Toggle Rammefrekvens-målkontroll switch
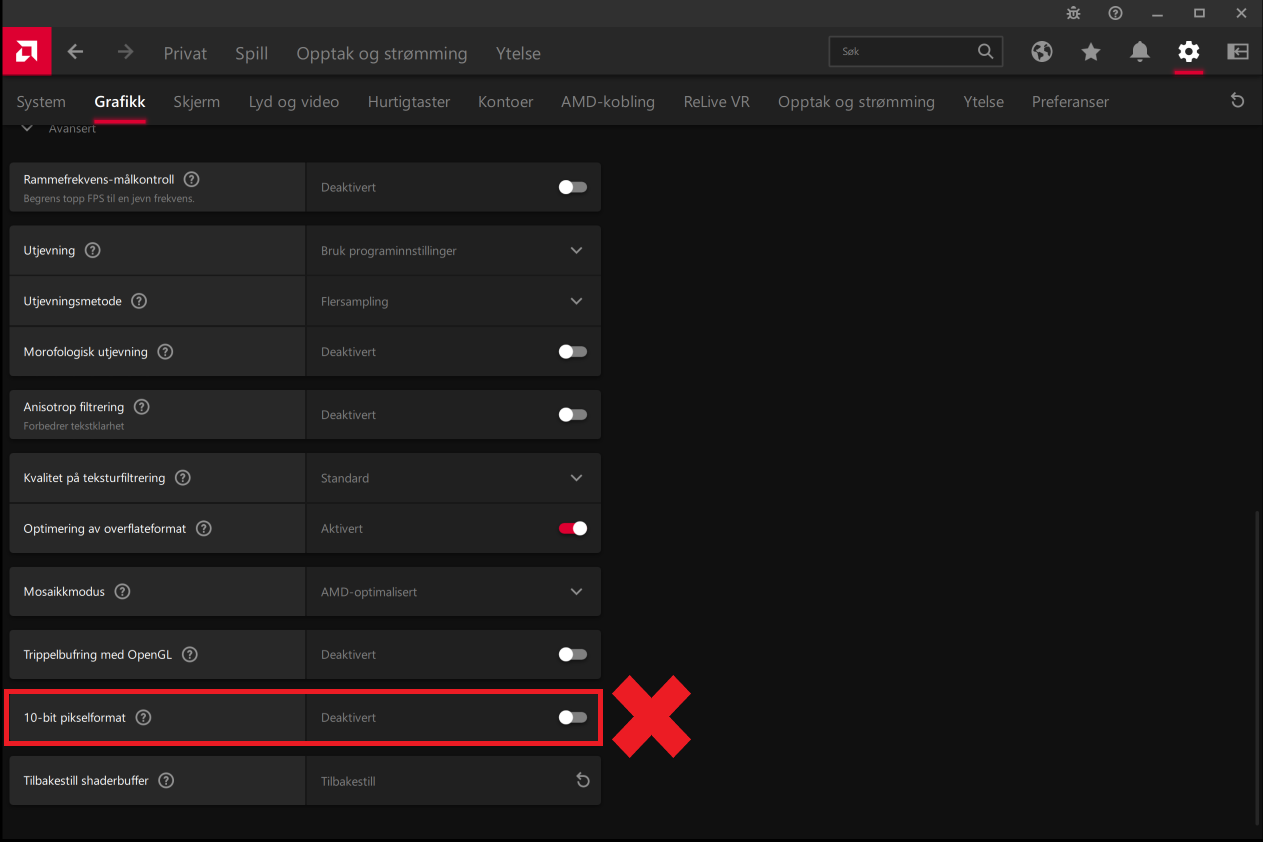The image size is (1263, 842). [x=573, y=187]
